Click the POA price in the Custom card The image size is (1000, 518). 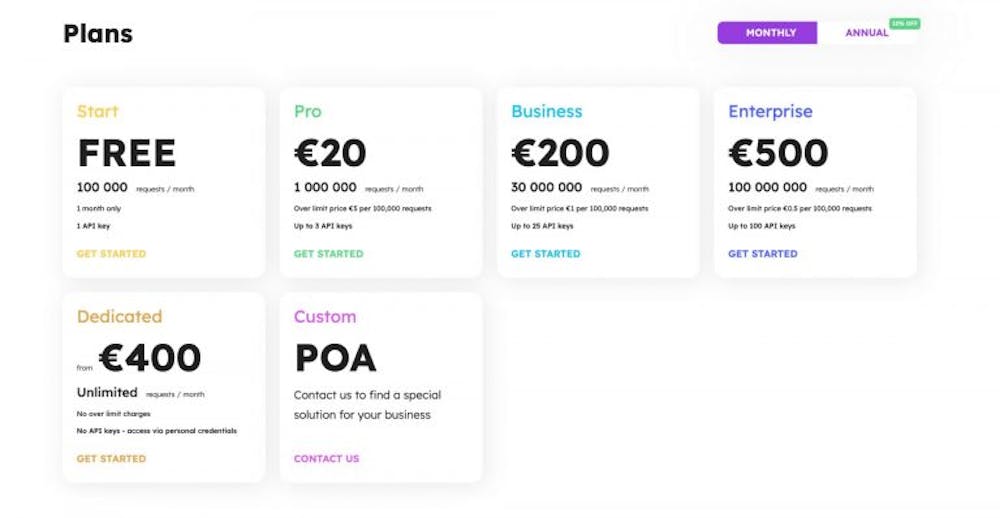point(335,358)
